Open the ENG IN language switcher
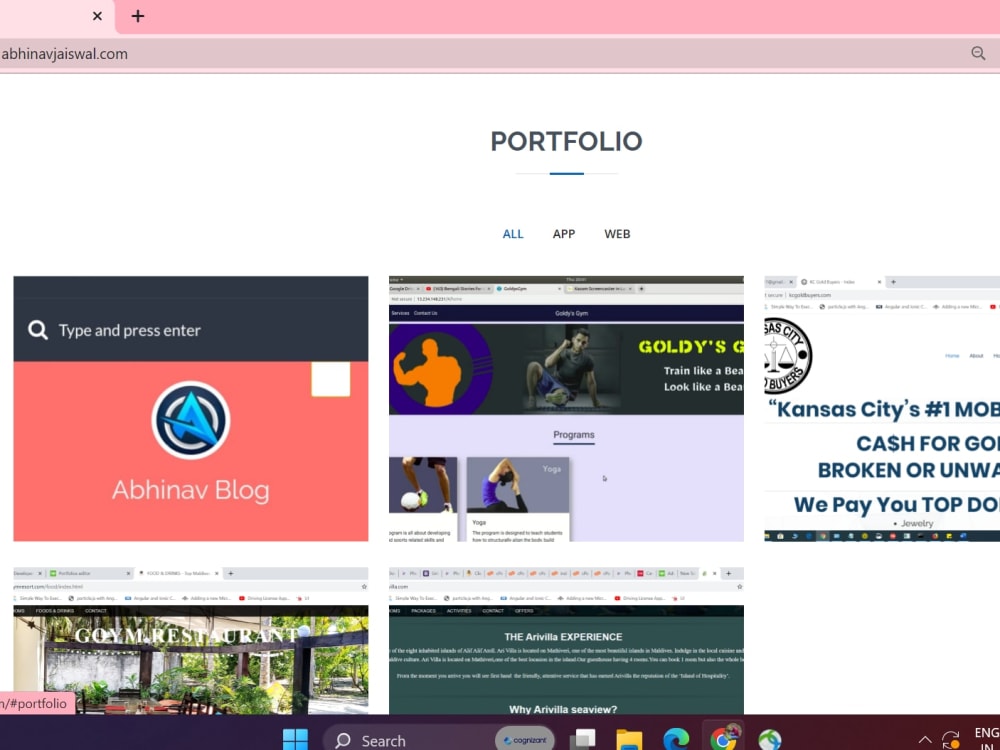Image resolution: width=1000 pixels, height=750 pixels. (x=987, y=740)
